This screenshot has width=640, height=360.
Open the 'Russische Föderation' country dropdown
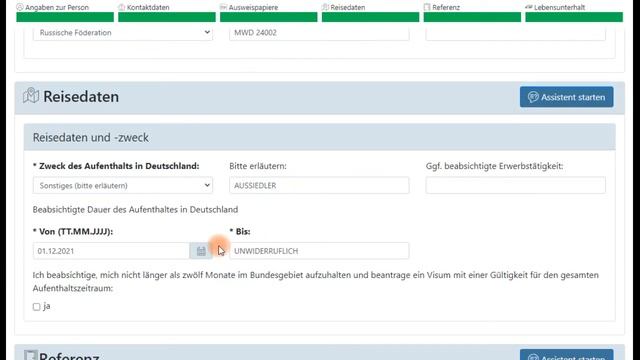click(122, 33)
